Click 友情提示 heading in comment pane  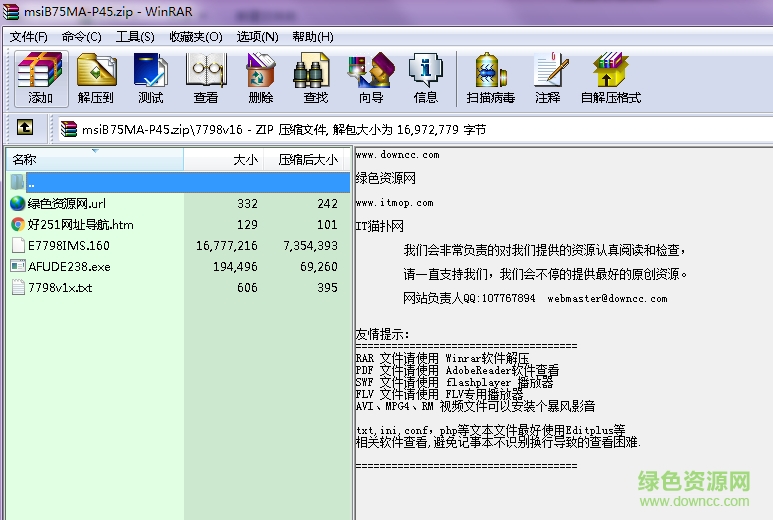[382, 334]
